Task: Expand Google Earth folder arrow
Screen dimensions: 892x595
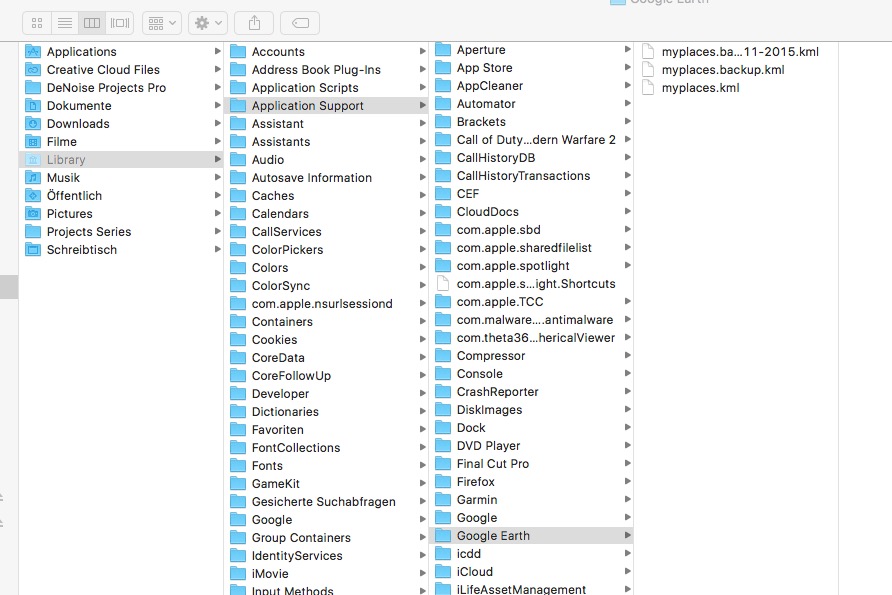Action: (627, 536)
